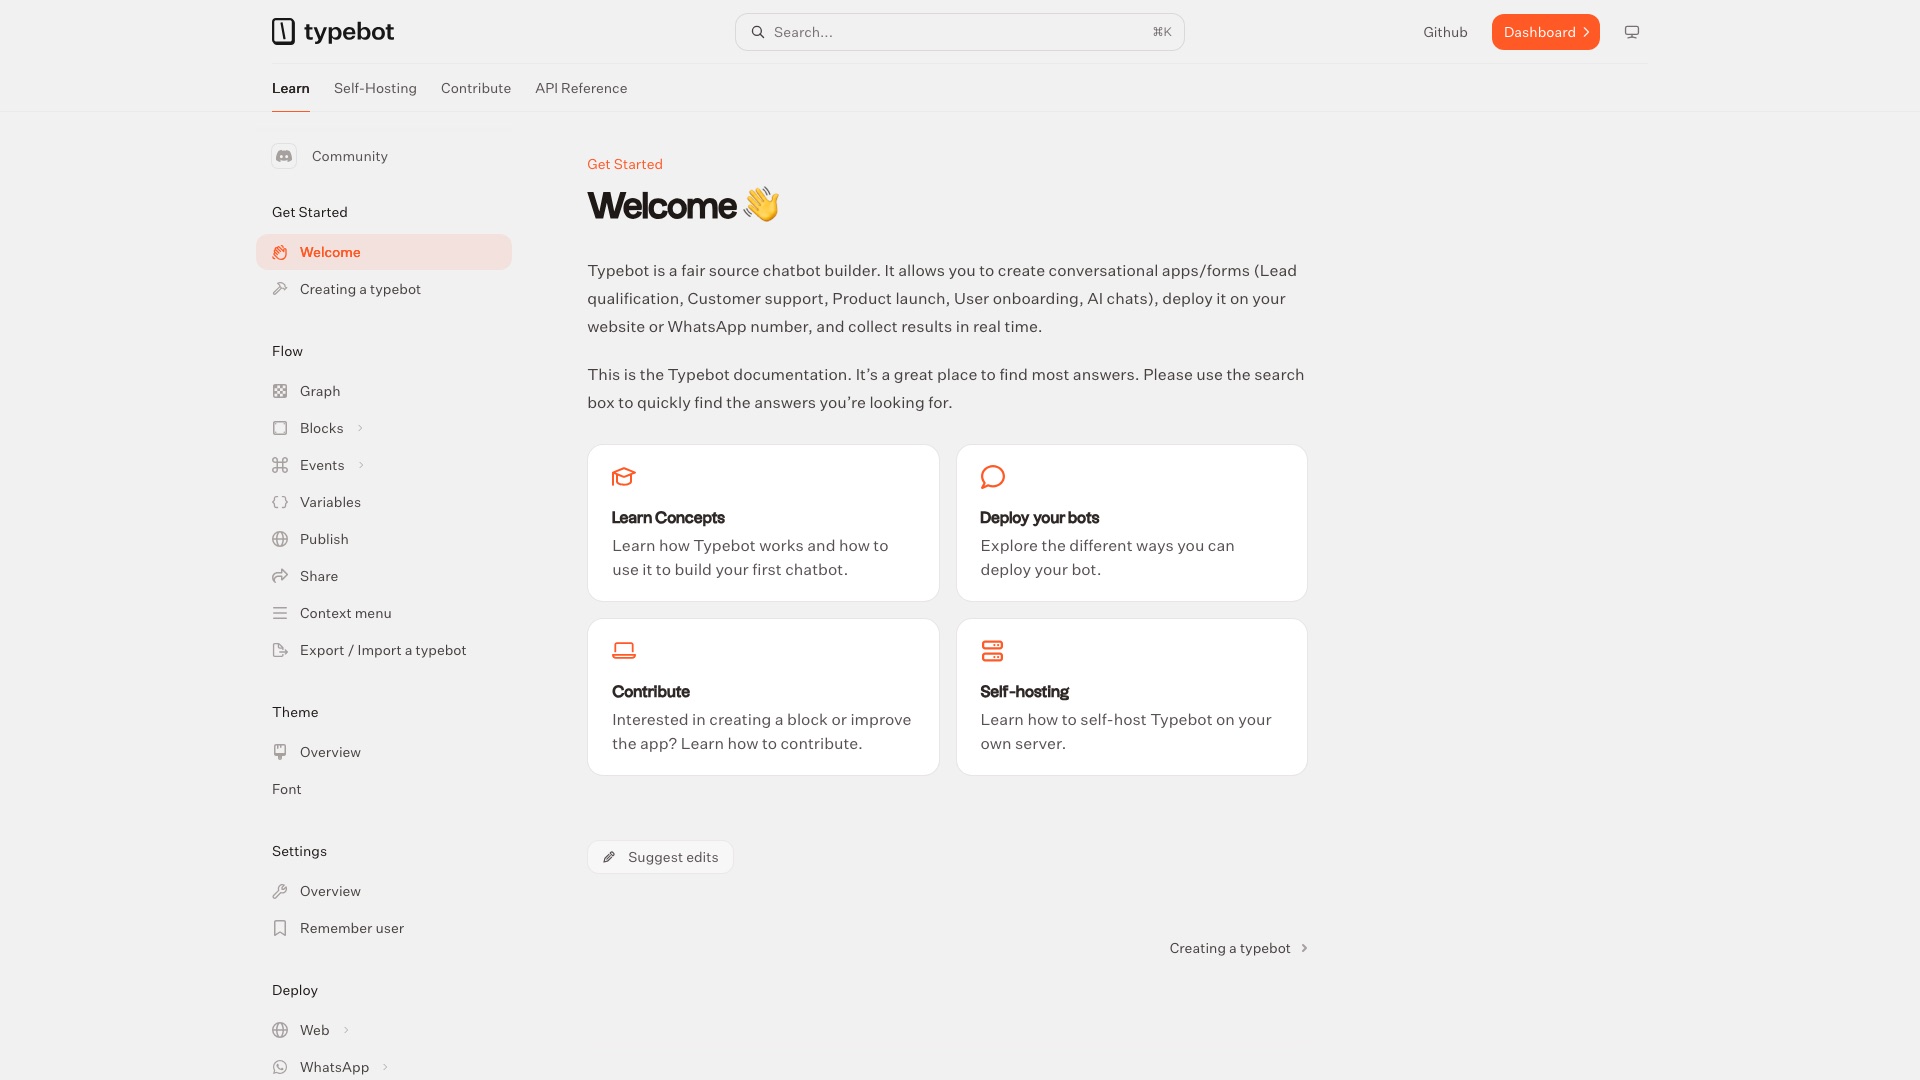The height and width of the screenshot is (1080, 1920).
Task: Click the Variables braces icon
Action: click(280, 502)
